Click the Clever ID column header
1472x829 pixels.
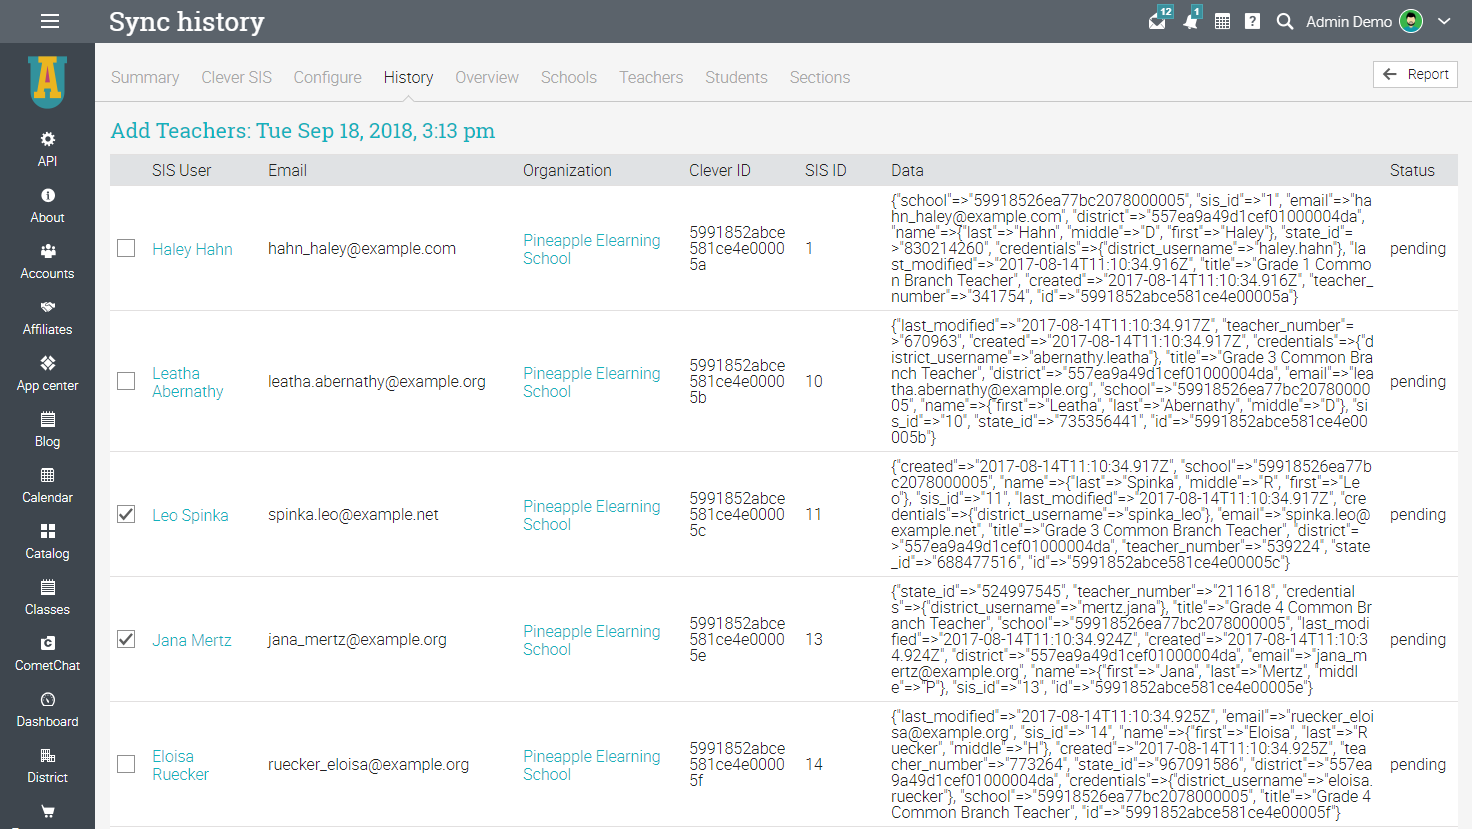tap(719, 170)
